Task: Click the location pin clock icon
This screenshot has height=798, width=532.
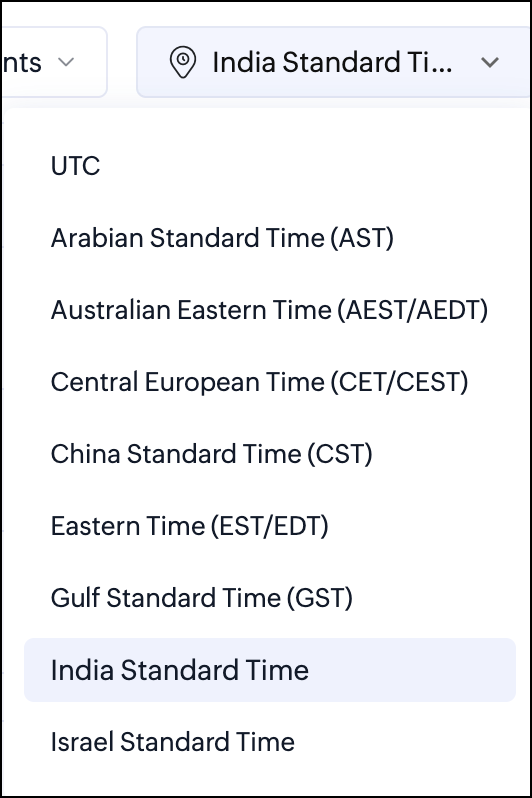Action: pos(182,62)
